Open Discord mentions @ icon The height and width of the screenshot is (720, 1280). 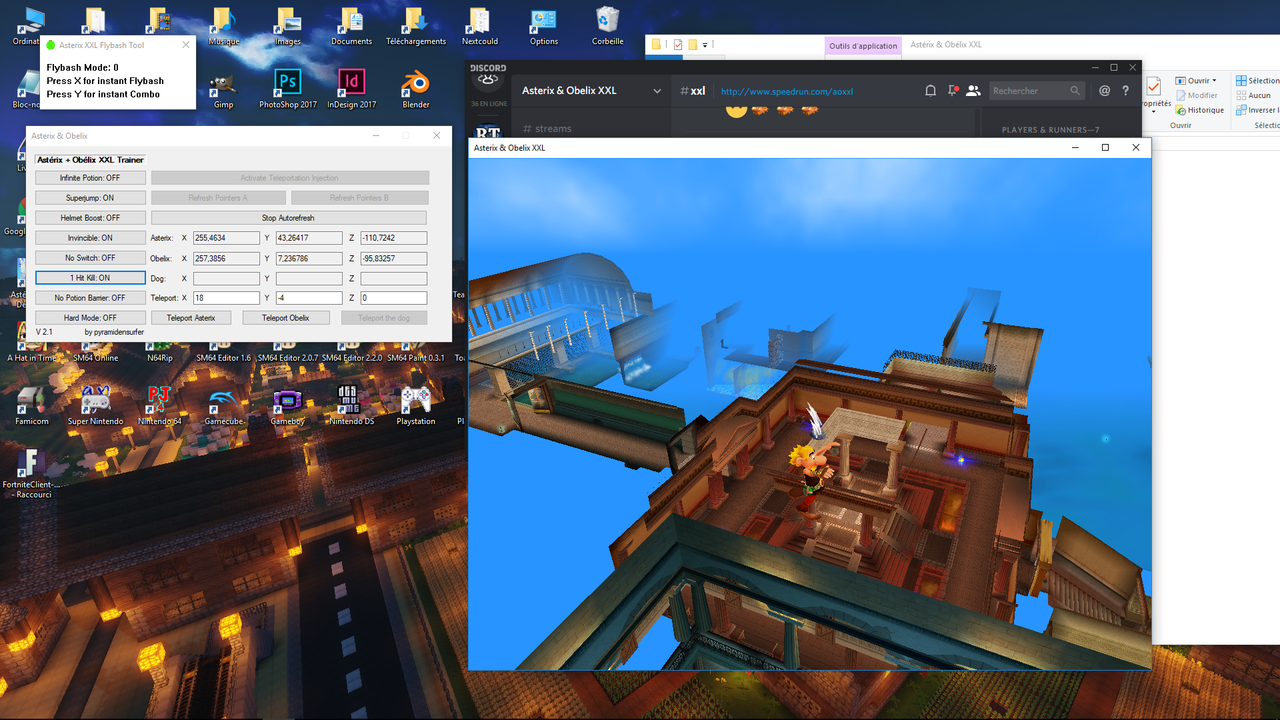click(1104, 90)
